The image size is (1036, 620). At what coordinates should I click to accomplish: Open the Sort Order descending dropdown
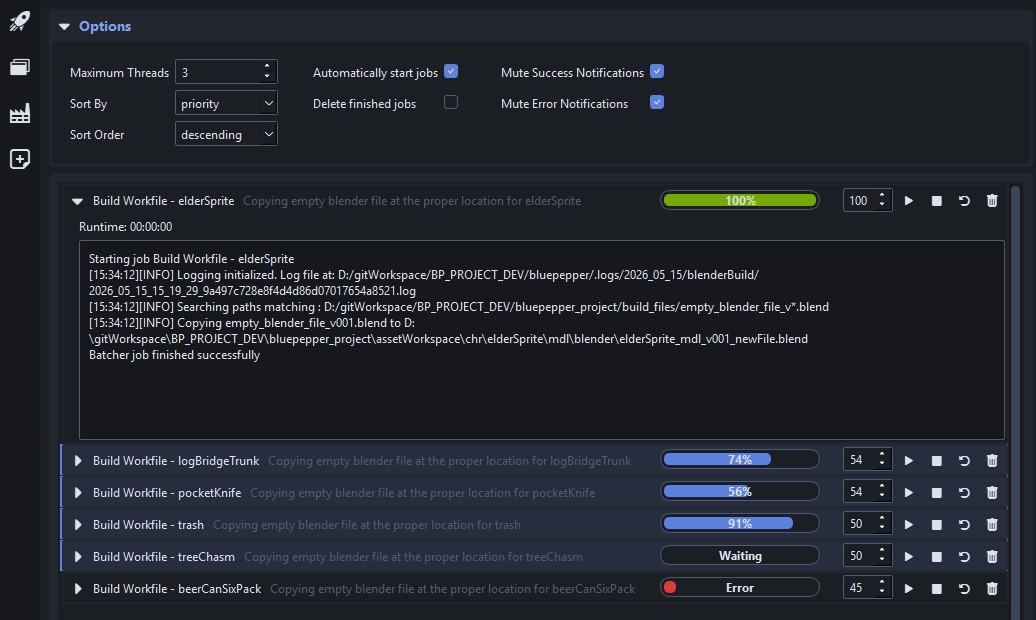(226, 134)
